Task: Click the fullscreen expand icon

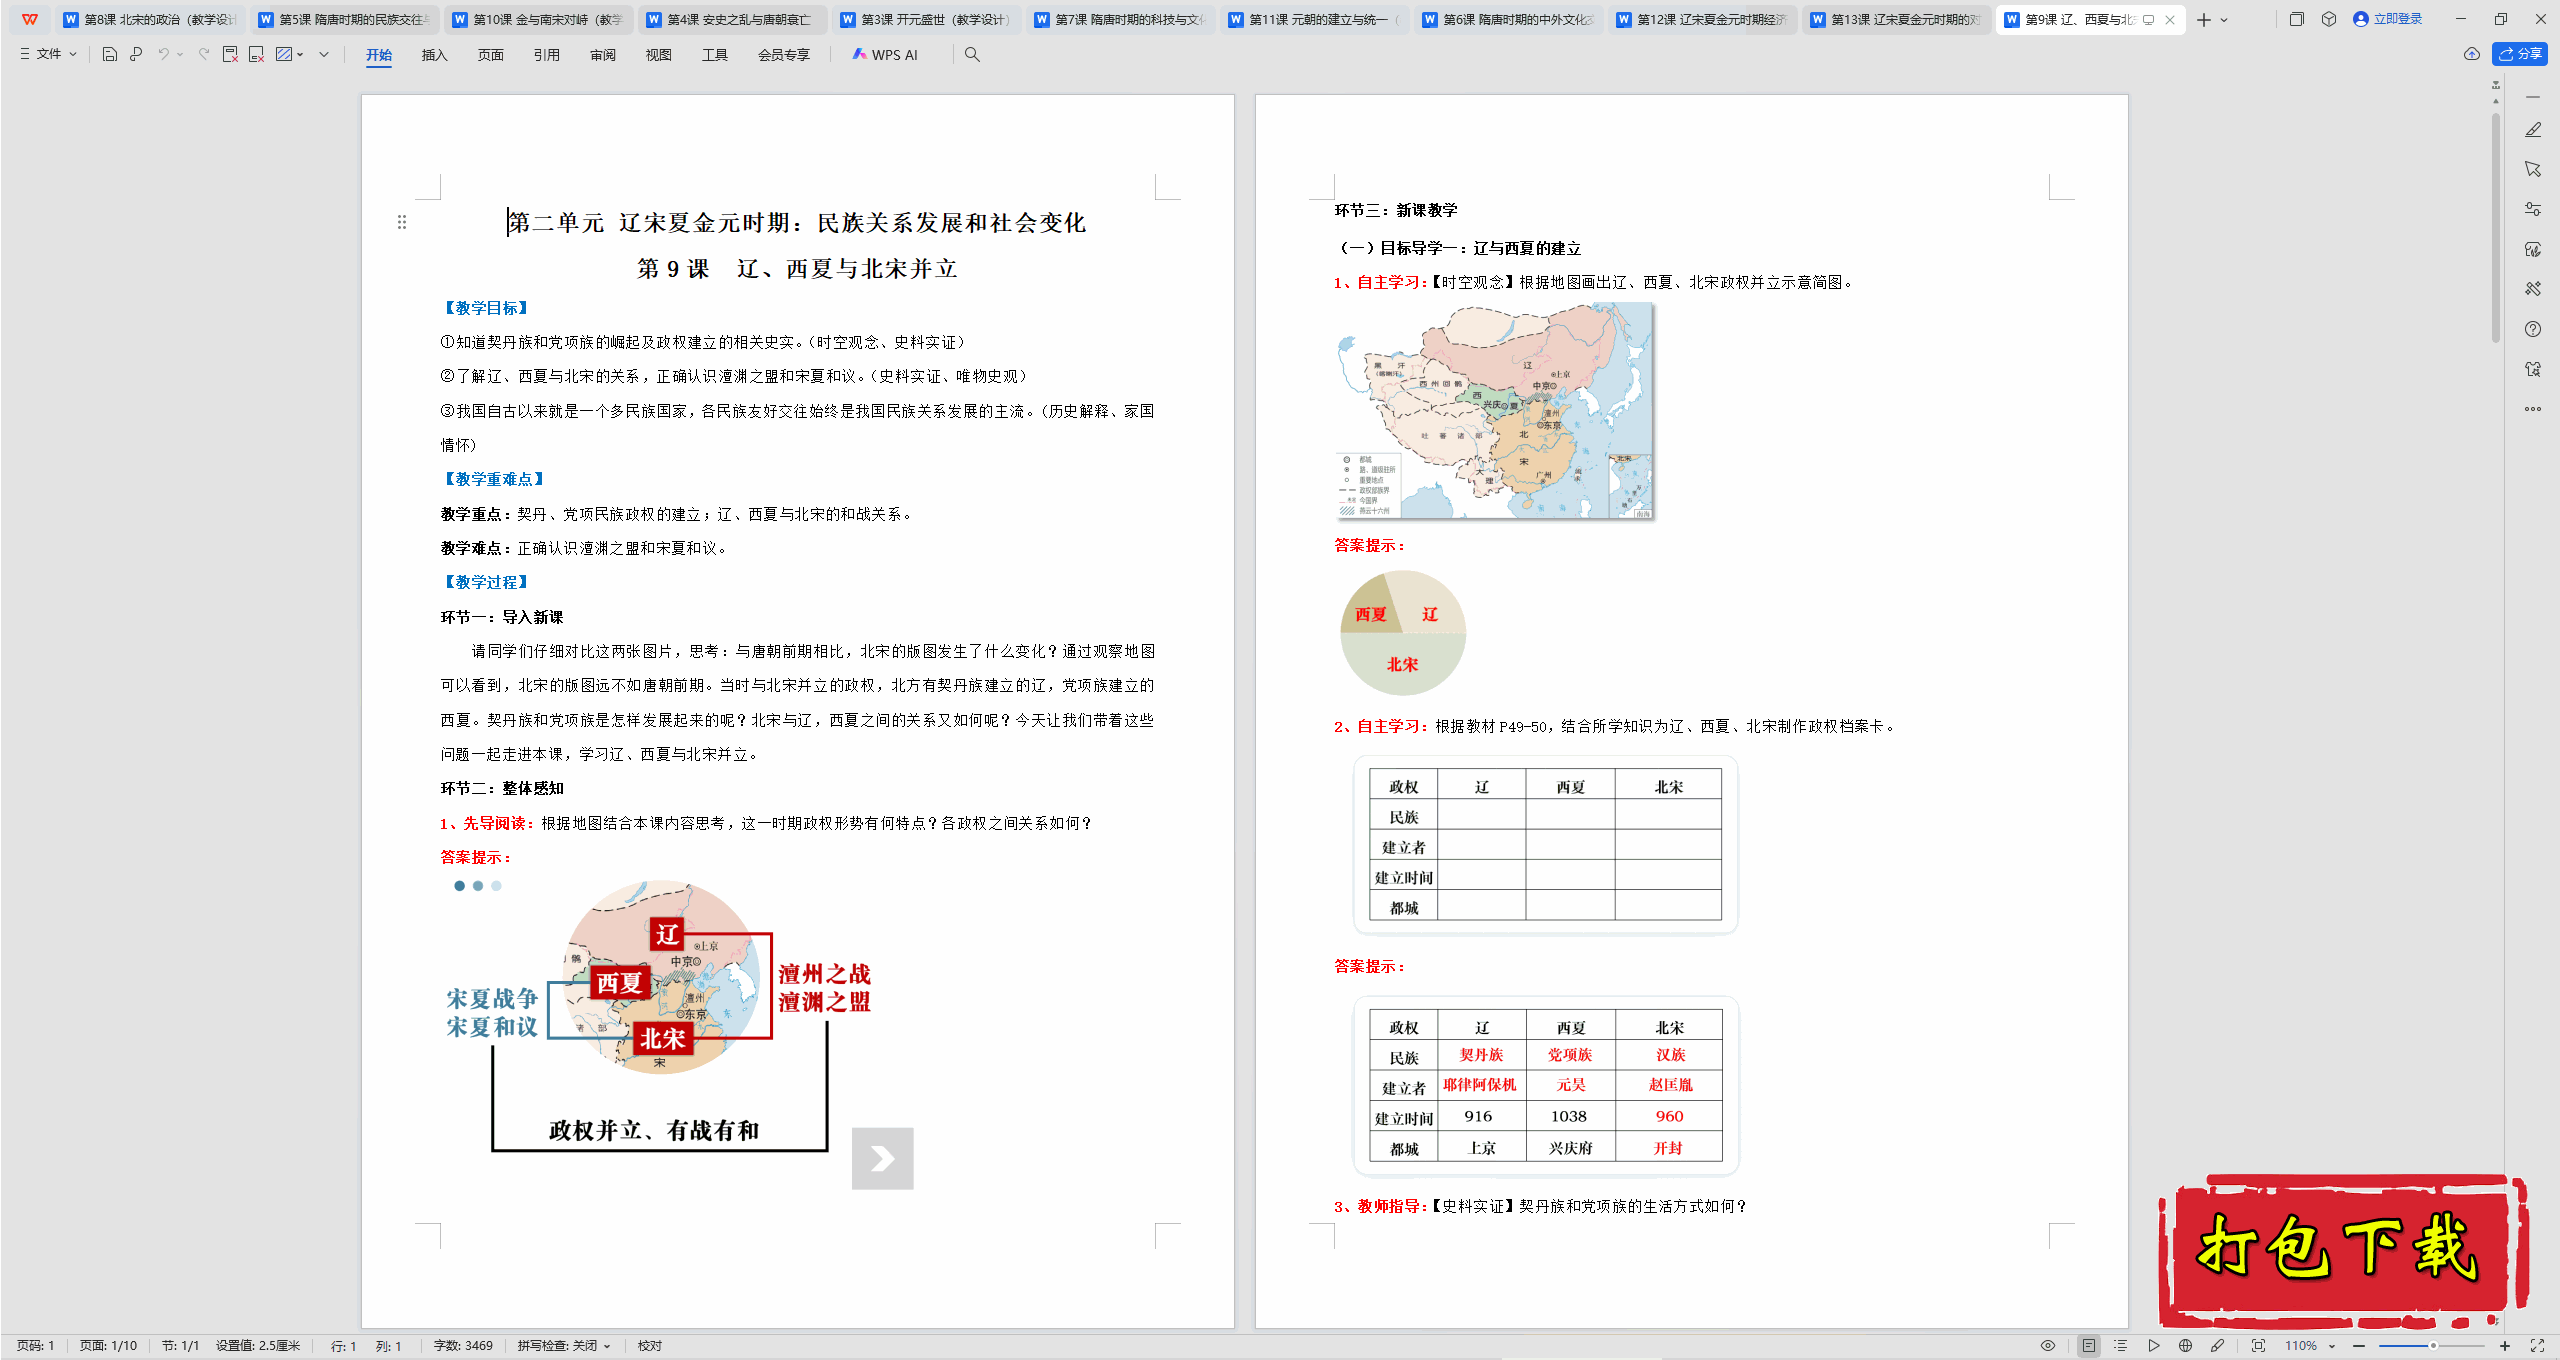Action: tap(2537, 1346)
